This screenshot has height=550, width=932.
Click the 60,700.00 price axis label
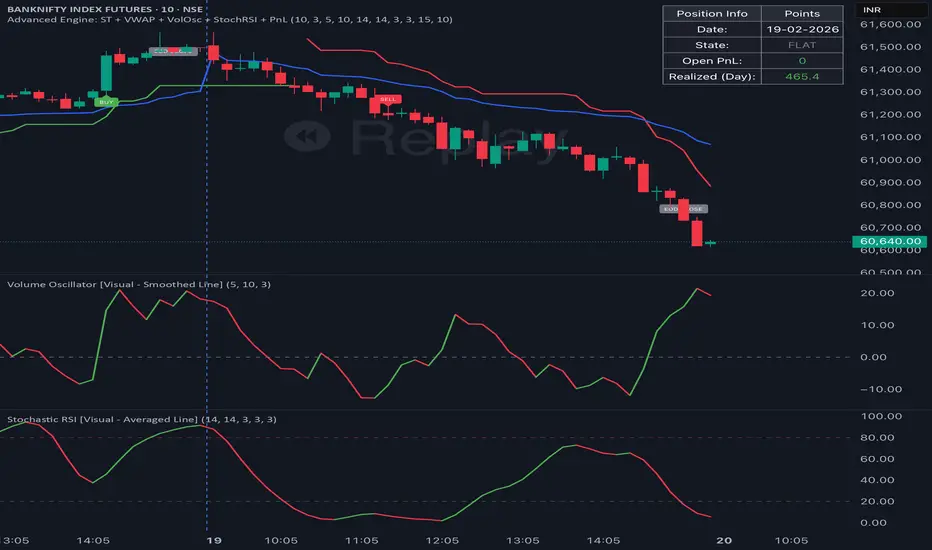tap(890, 228)
